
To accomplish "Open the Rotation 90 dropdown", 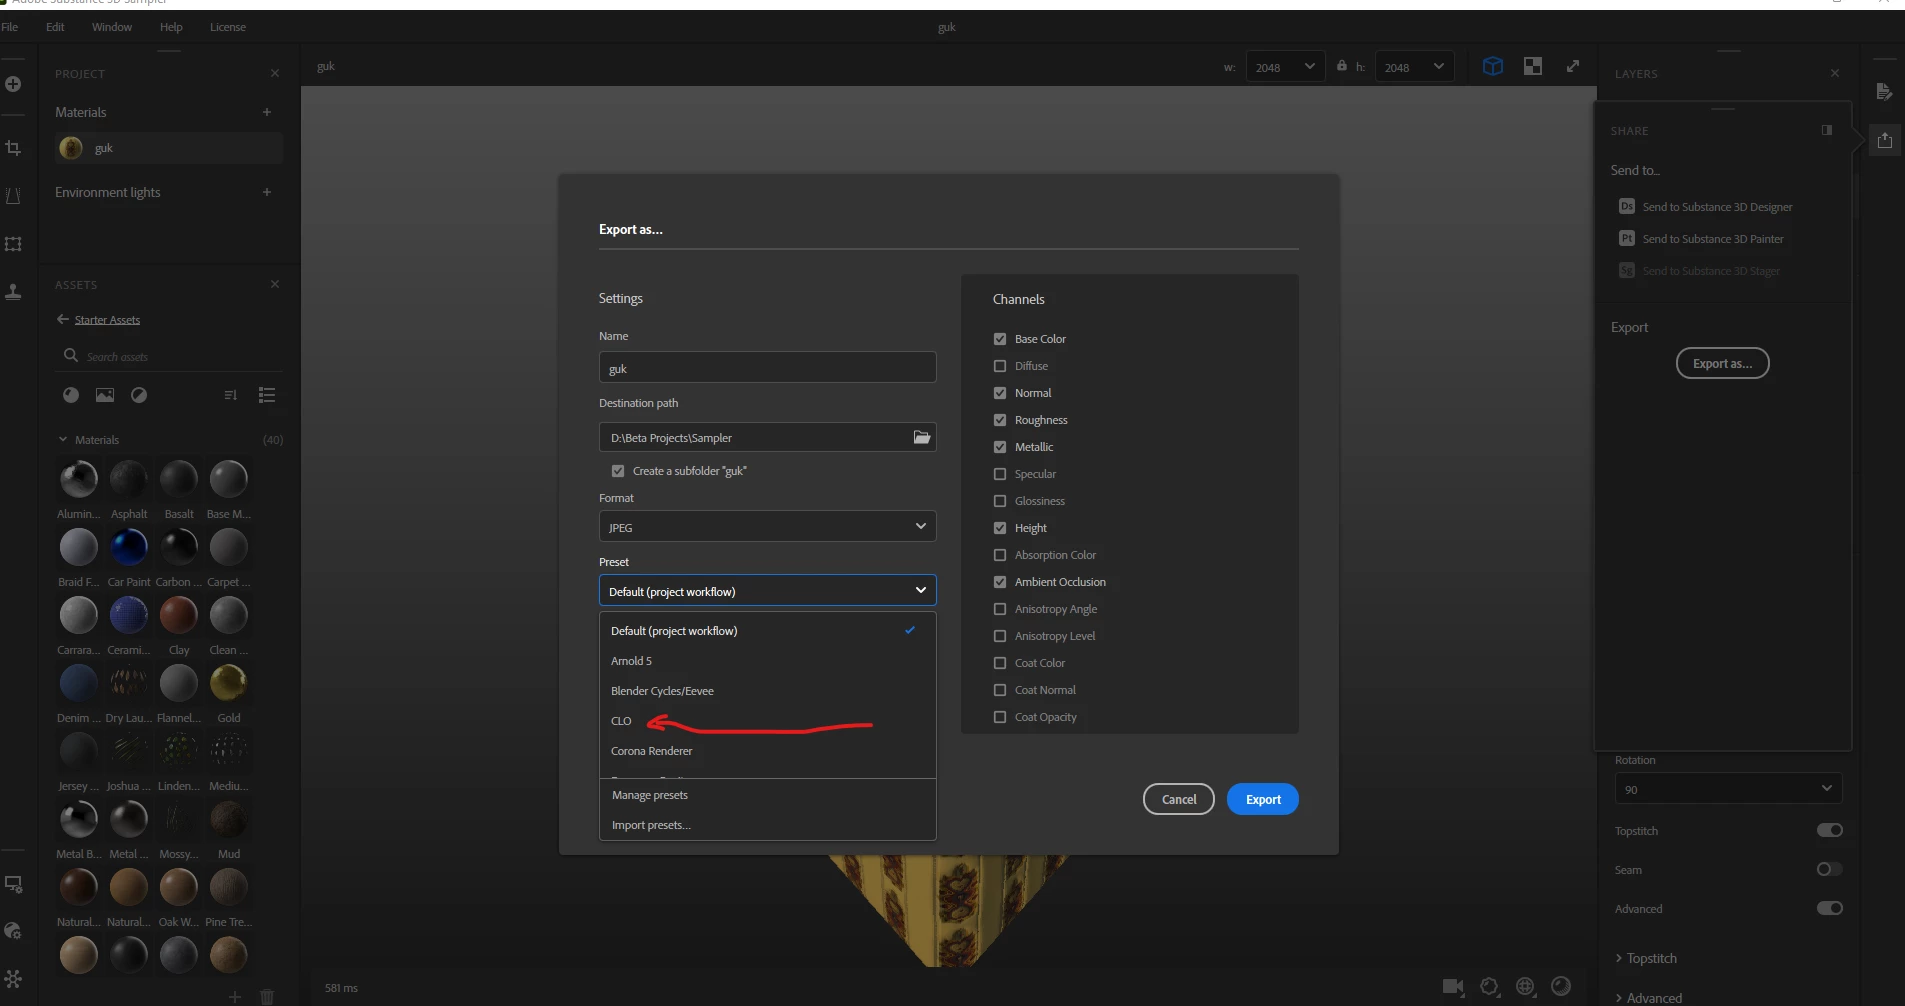I will pos(1727,788).
